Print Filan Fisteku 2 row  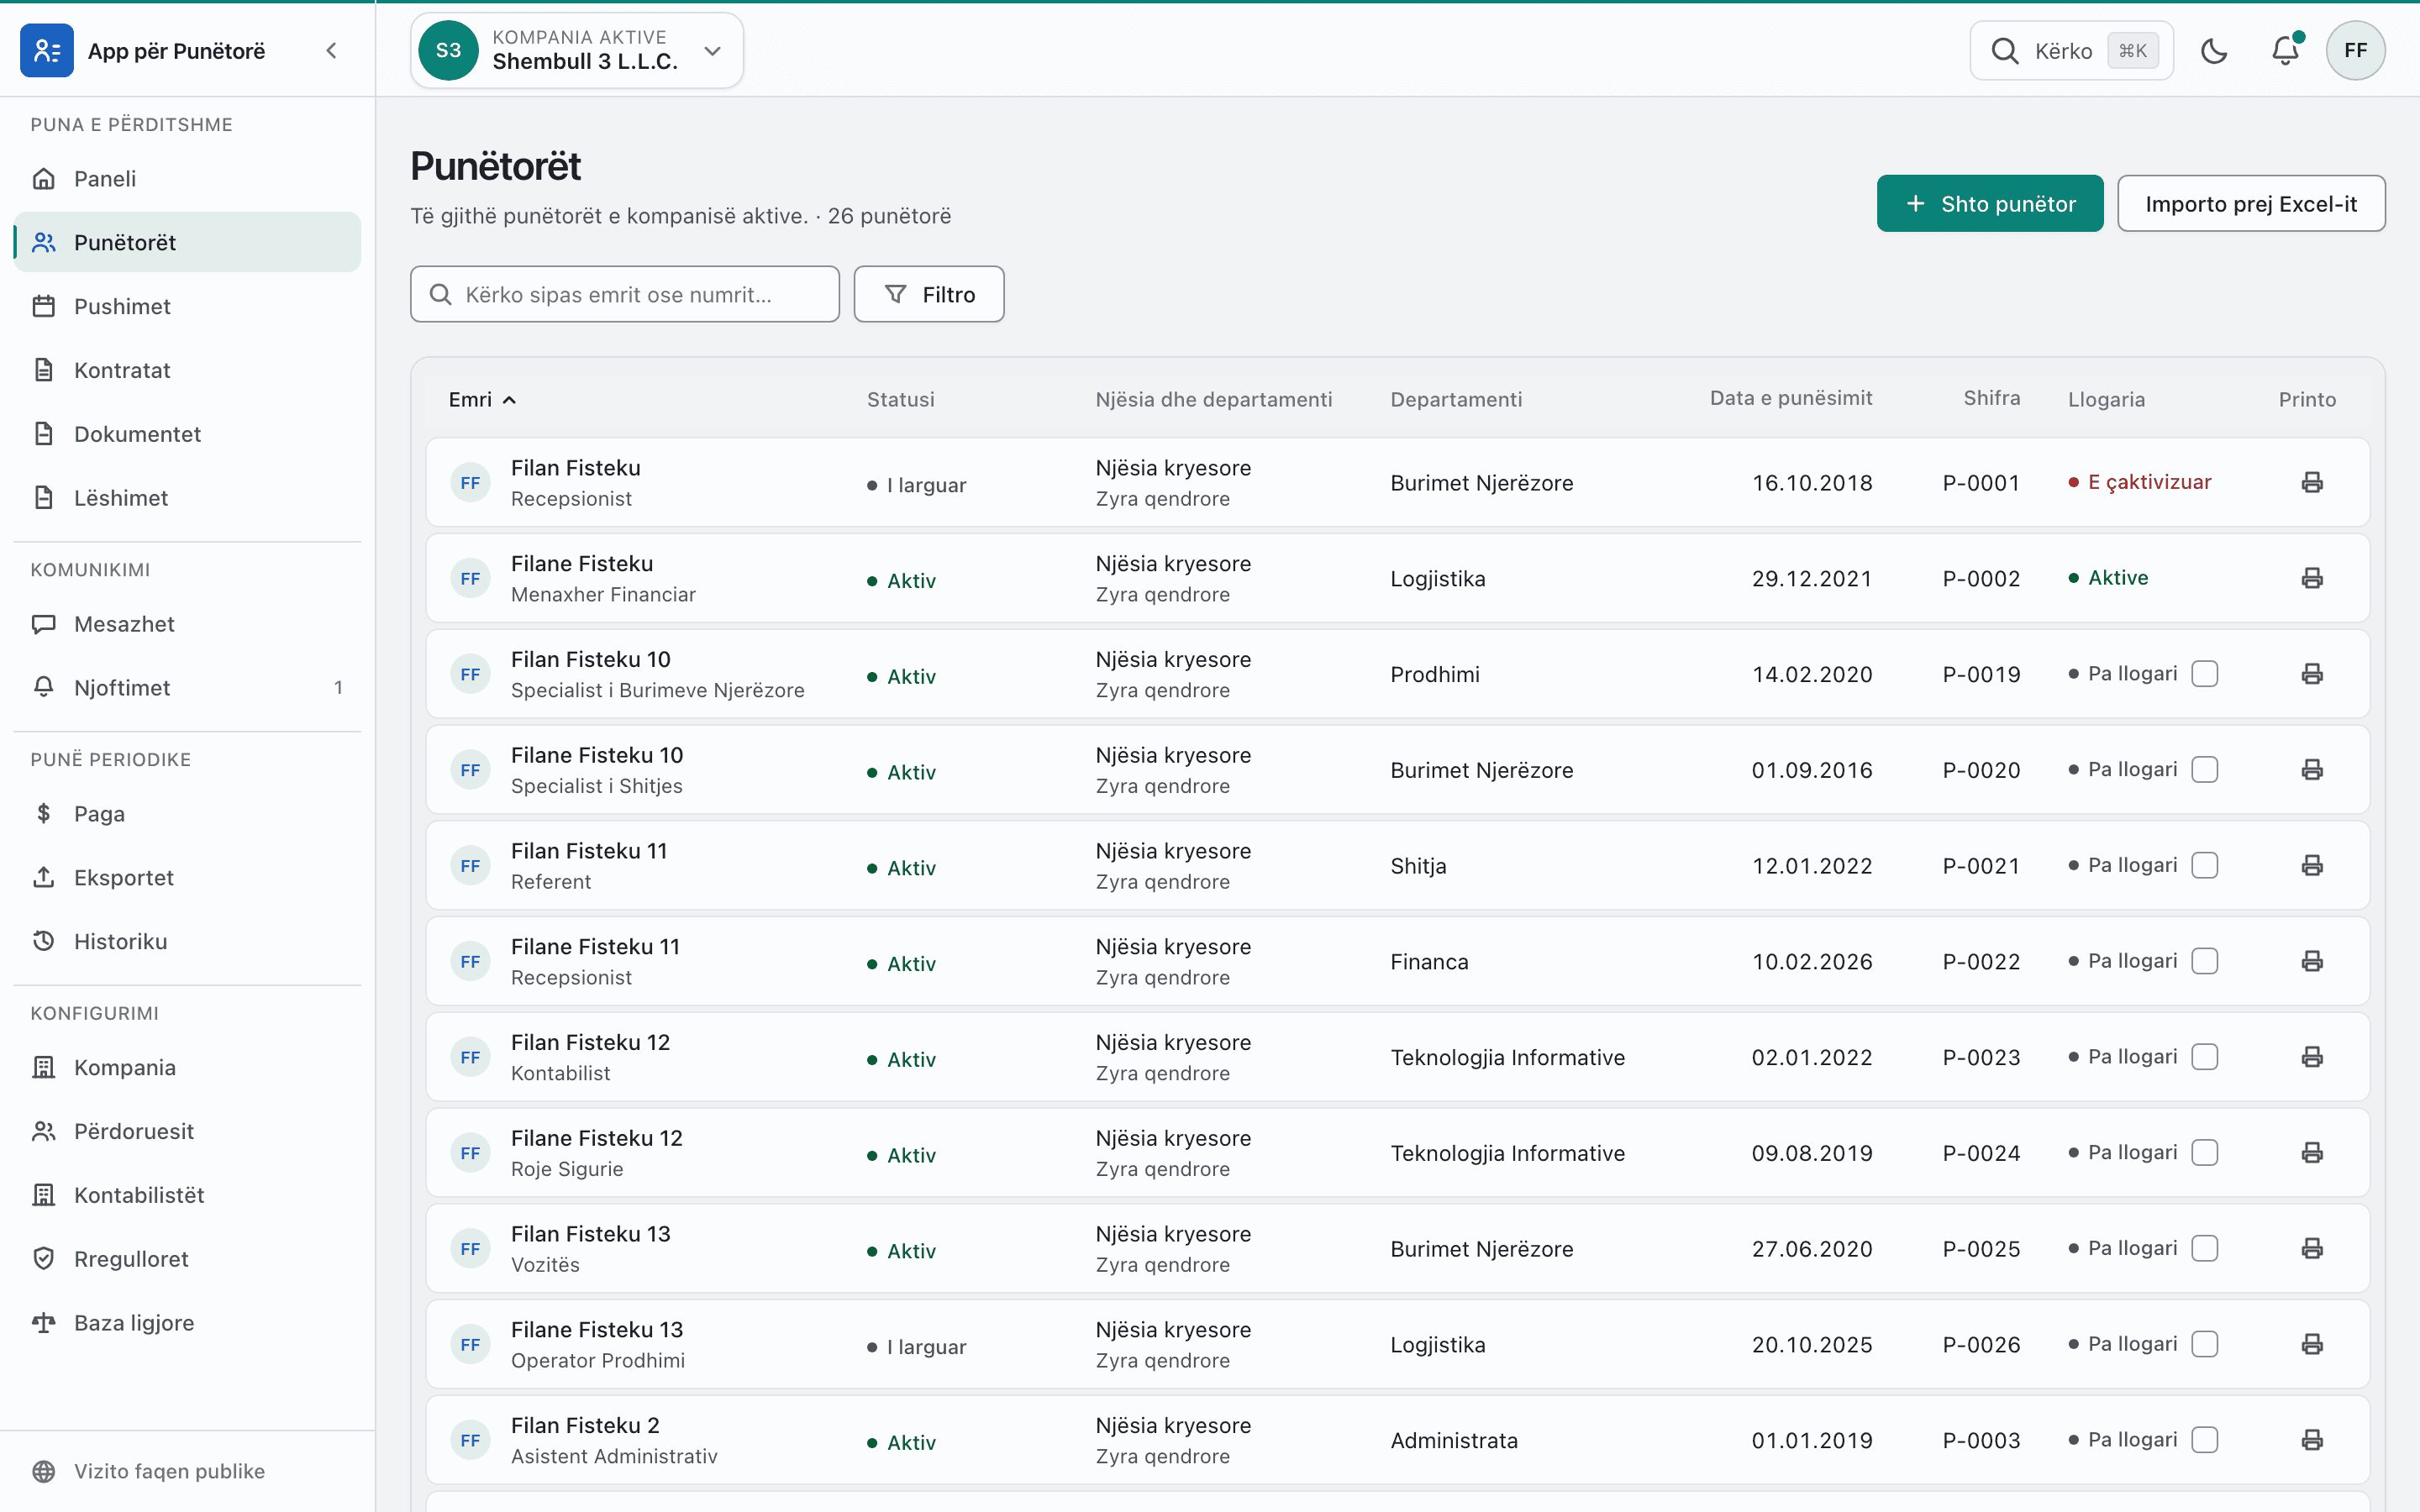2312,1440
